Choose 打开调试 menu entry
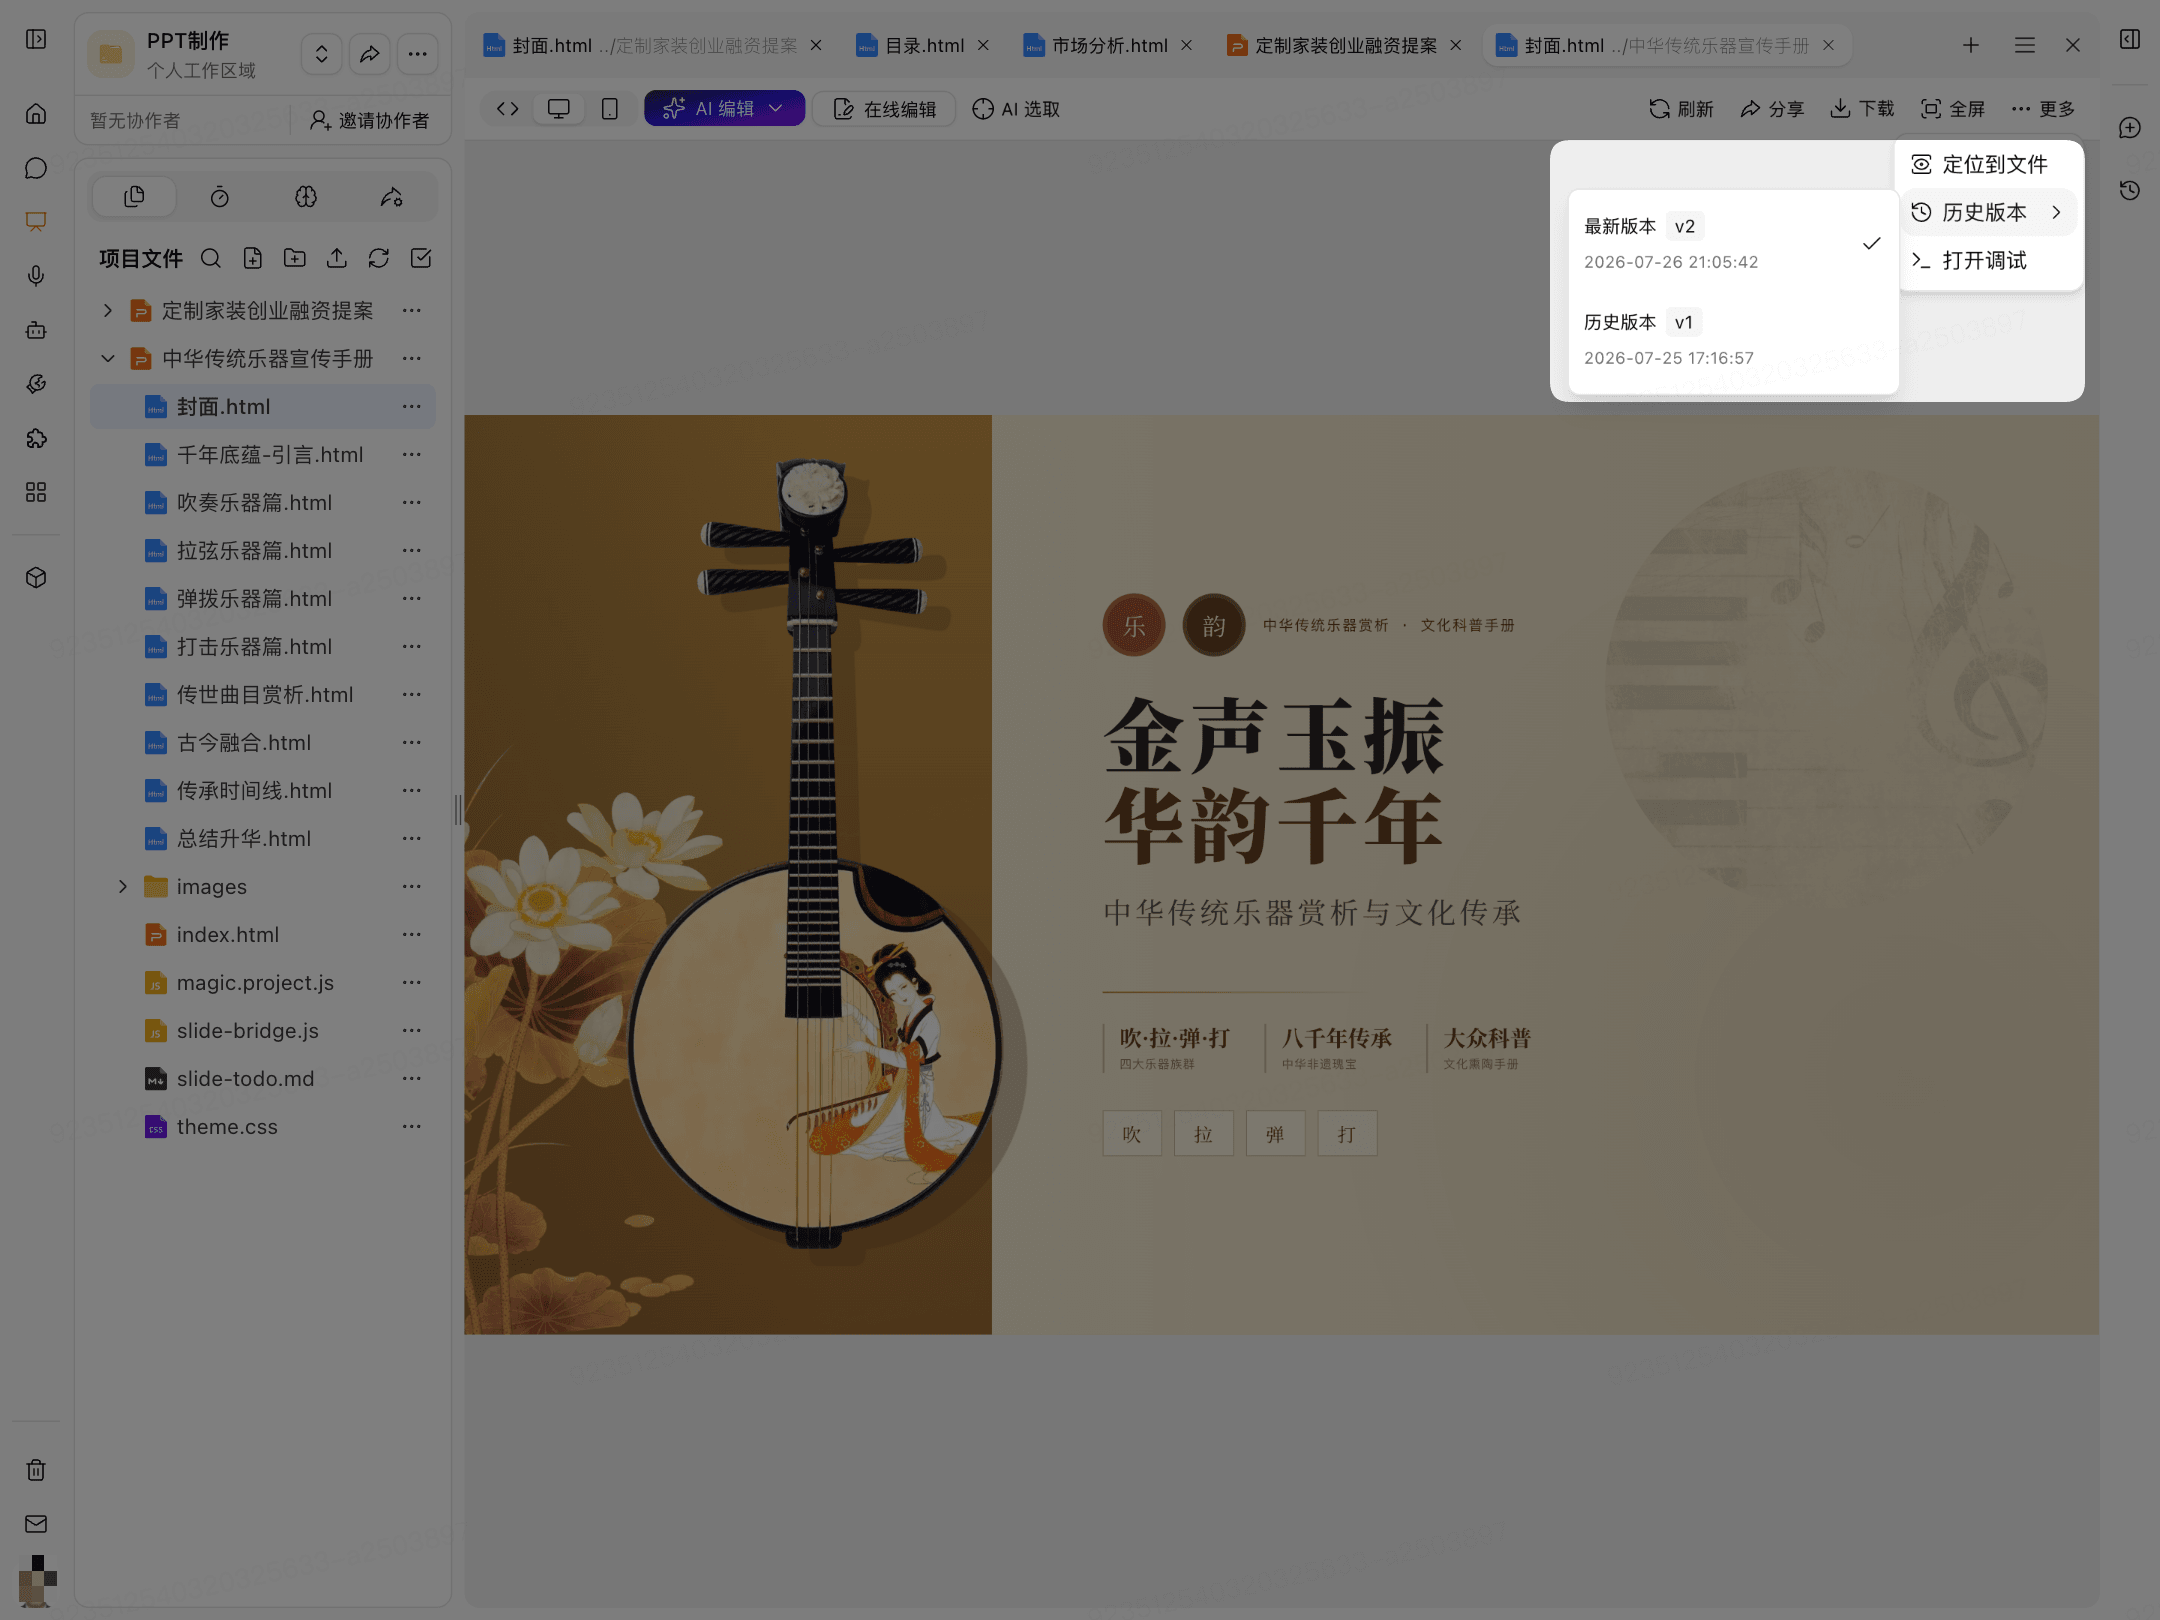Viewport: 2160px width, 1620px height. (x=1988, y=261)
